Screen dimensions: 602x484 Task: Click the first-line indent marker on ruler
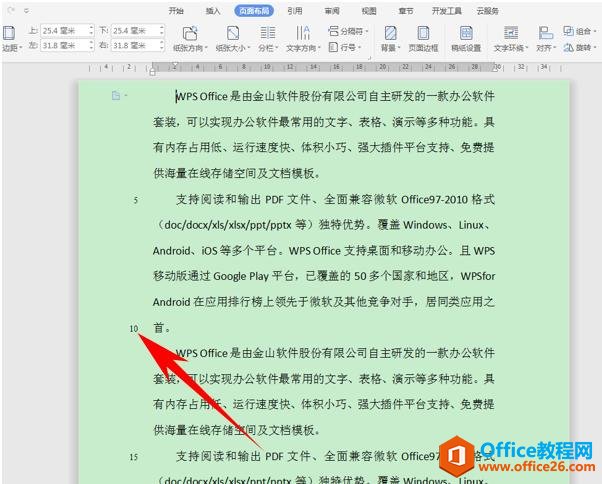tap(175, 64)
